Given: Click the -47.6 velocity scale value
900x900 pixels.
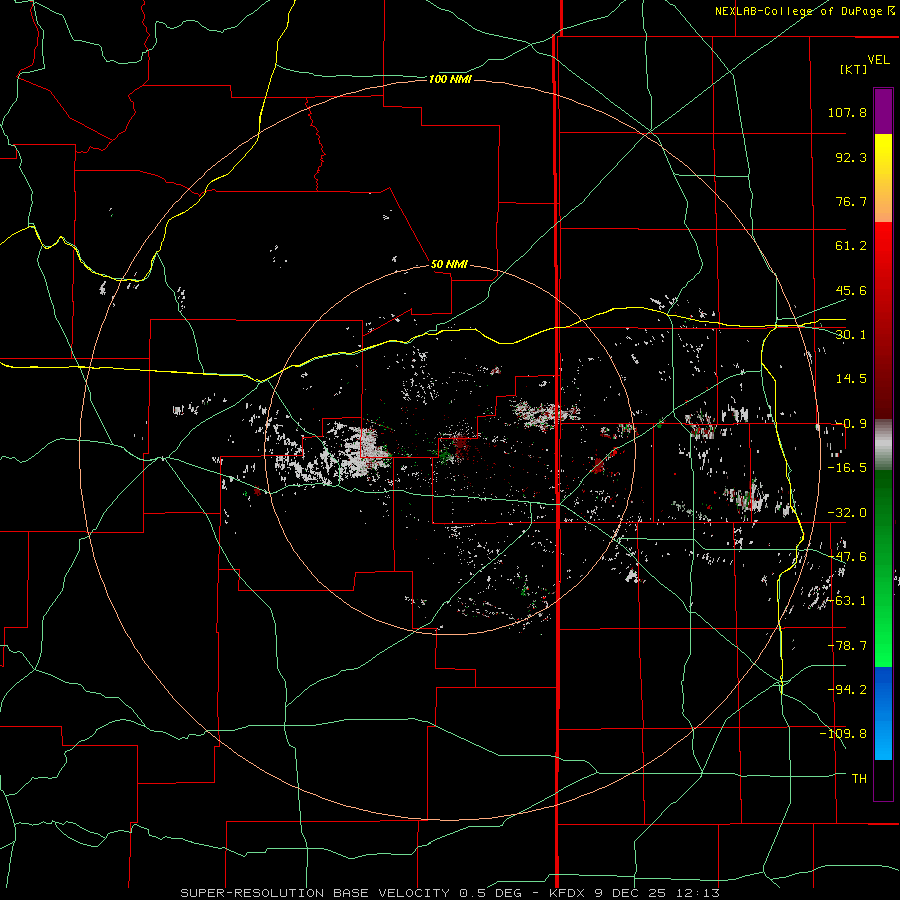Looking at the screenshot, I should pos(847,557).
